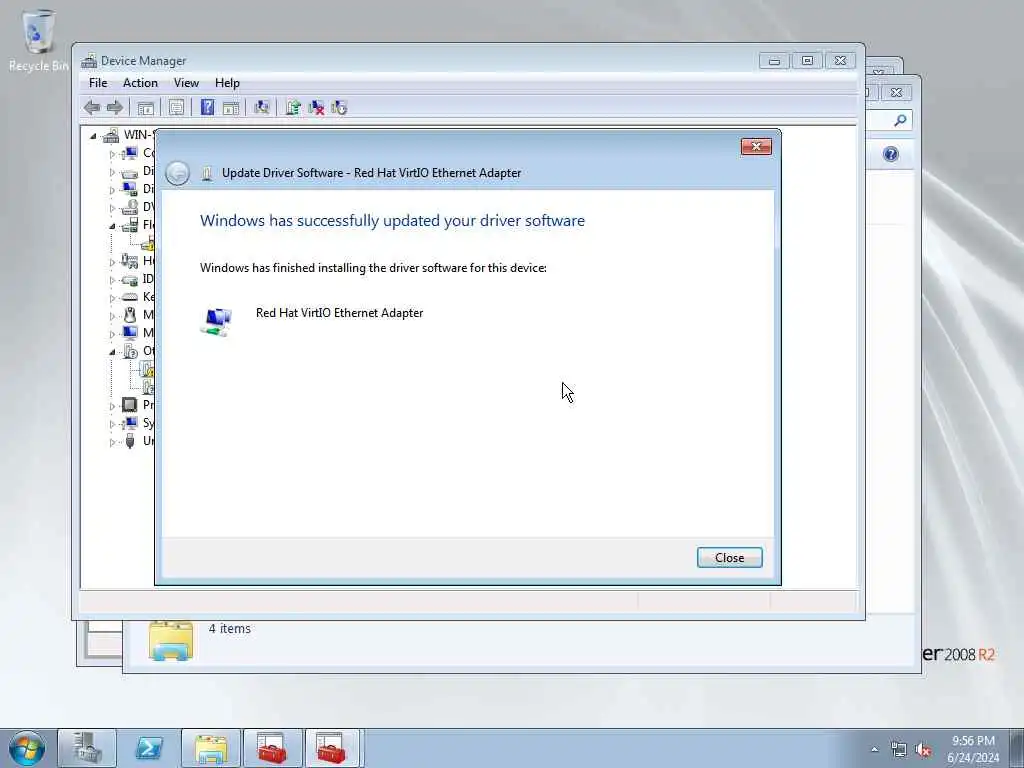Collapse the WIN- root node in device tree
This screenshot has width=1024, height=768.
(x=93, y=136)
